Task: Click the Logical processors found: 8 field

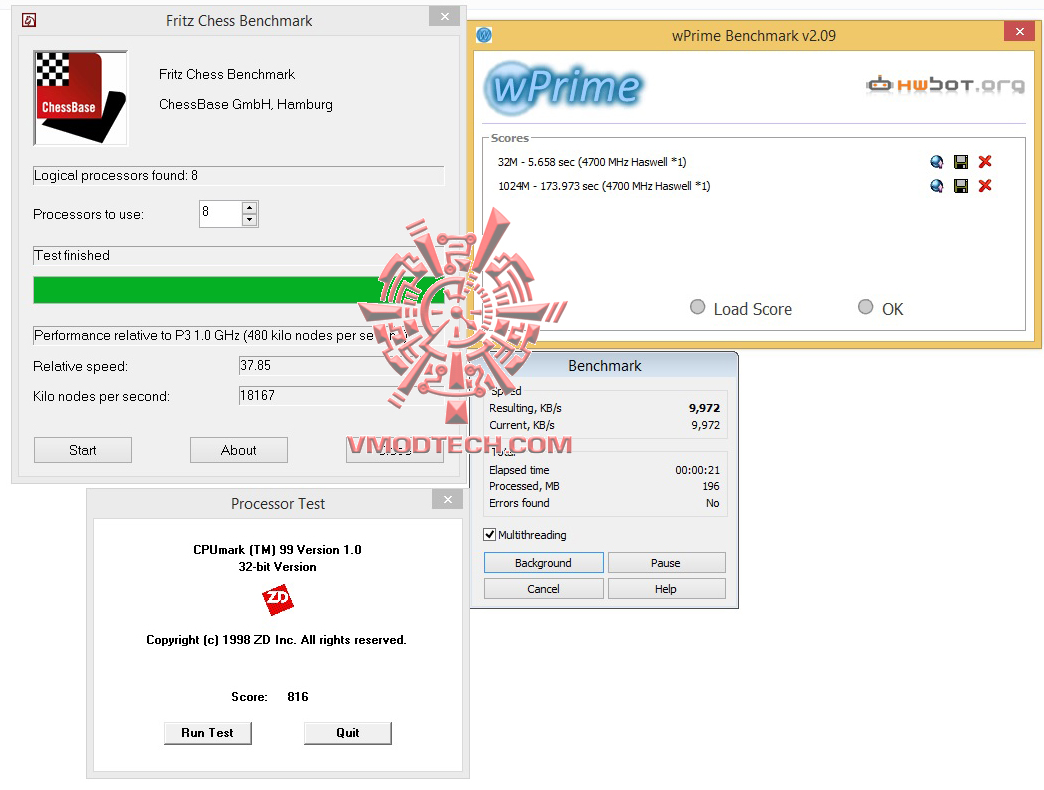Action: [238, 176]
